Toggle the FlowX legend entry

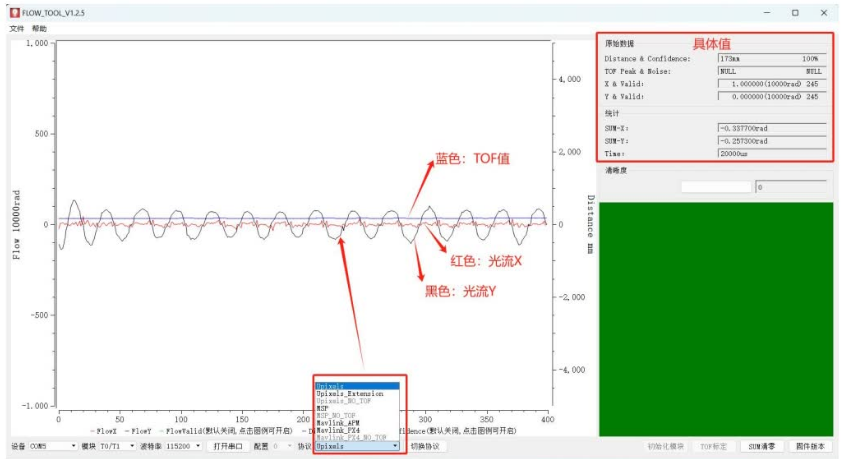[104, 431]
